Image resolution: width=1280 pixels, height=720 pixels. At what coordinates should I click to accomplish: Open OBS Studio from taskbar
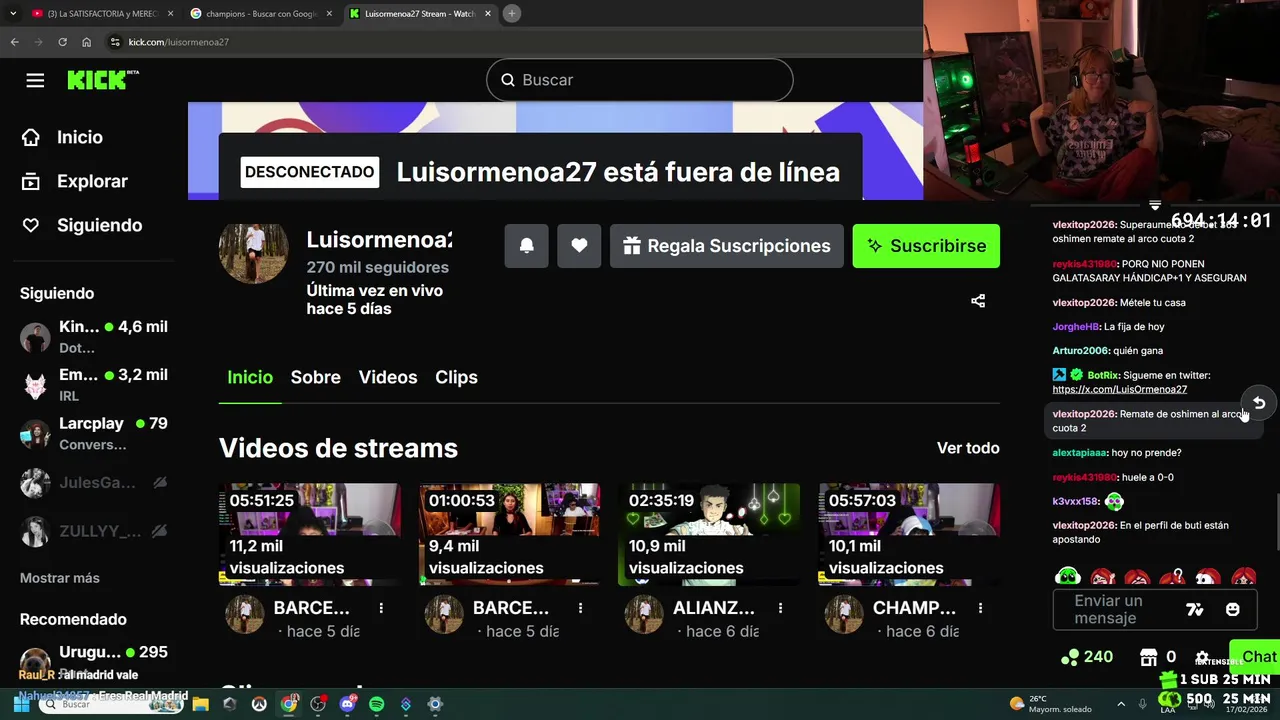click(x=318, y=704)
